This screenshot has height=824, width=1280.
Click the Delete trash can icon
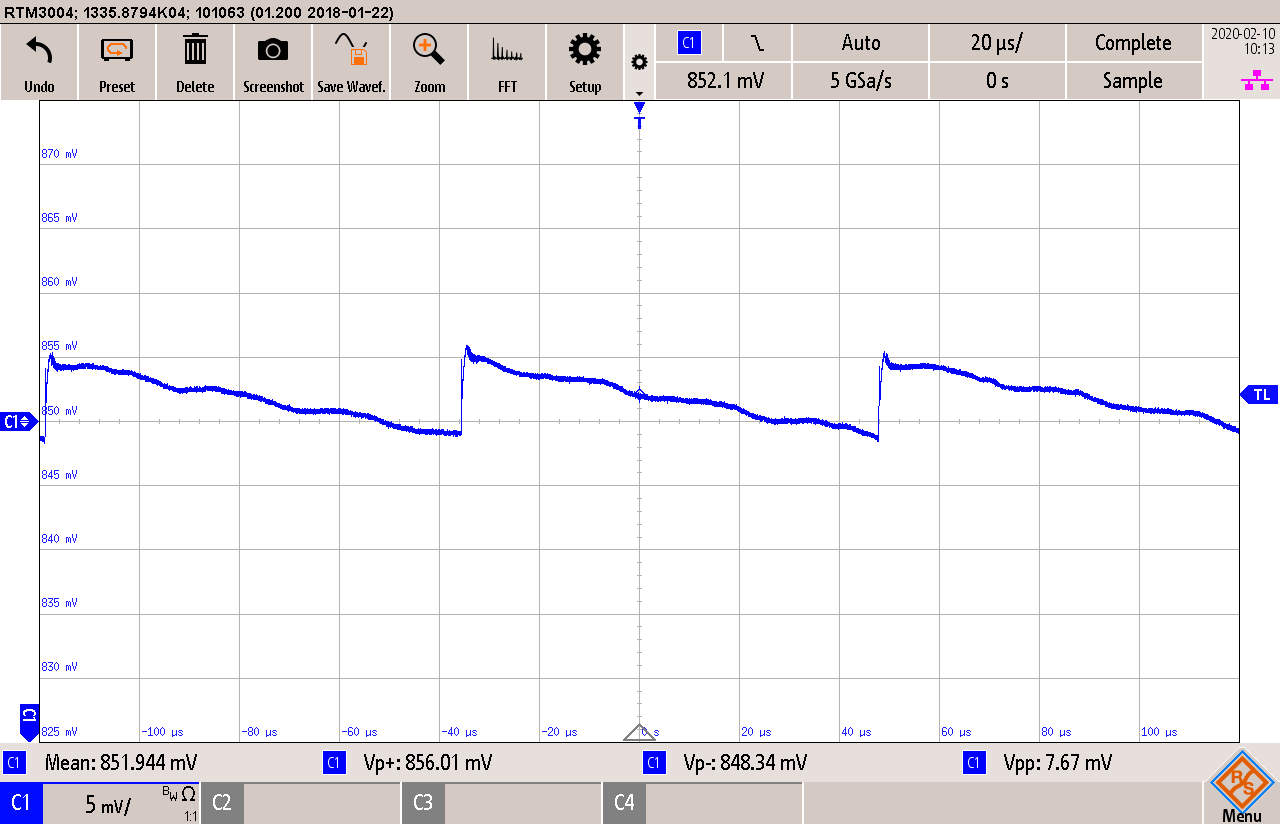point(195,49)
